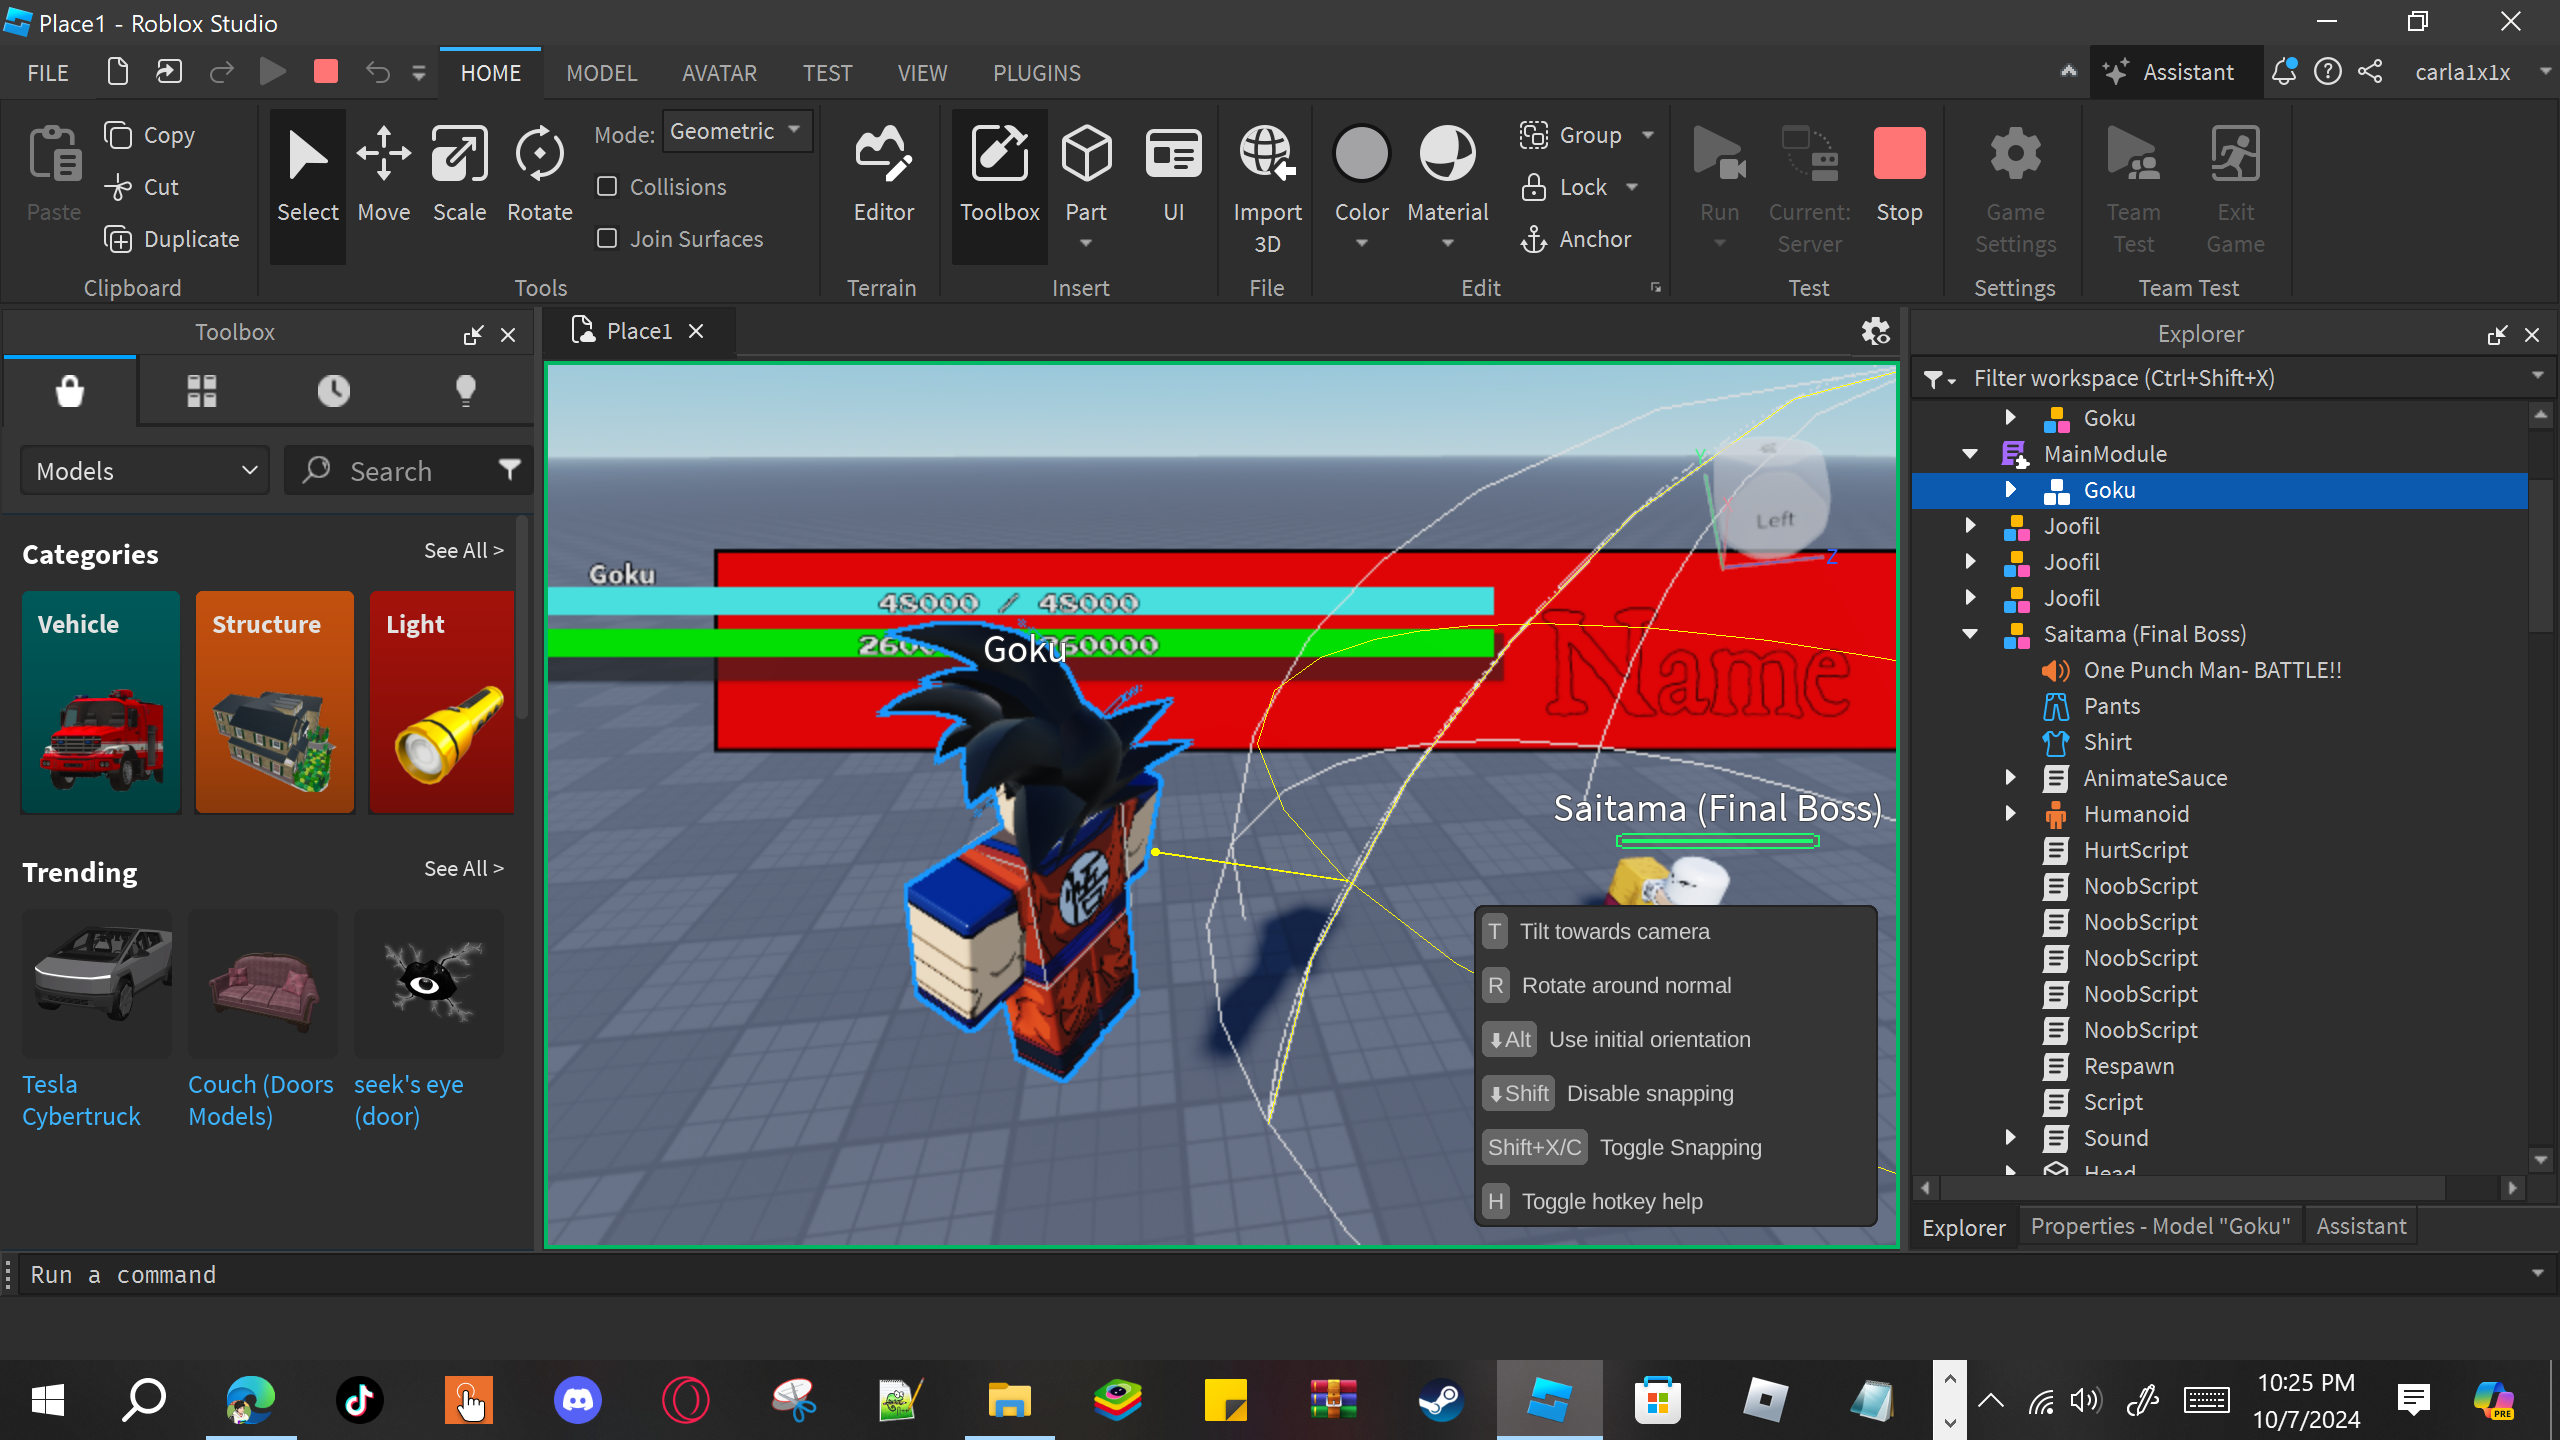
Task: Enable the Join Surfaces checkbox
Action: coord(607,239)
